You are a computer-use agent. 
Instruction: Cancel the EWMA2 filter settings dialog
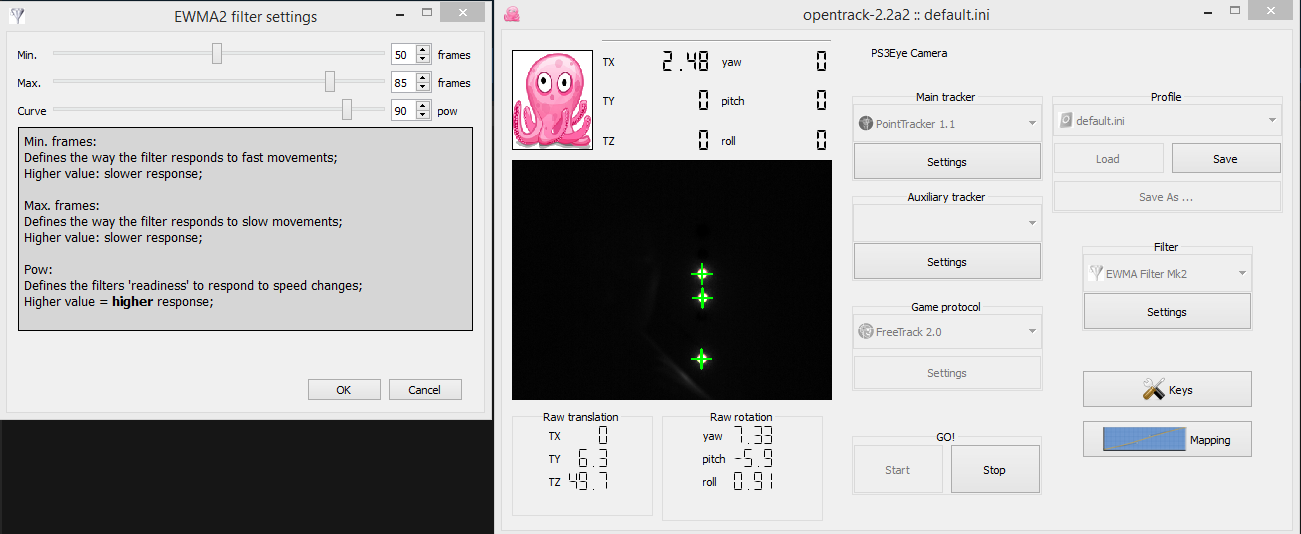(x=425, y=390)
